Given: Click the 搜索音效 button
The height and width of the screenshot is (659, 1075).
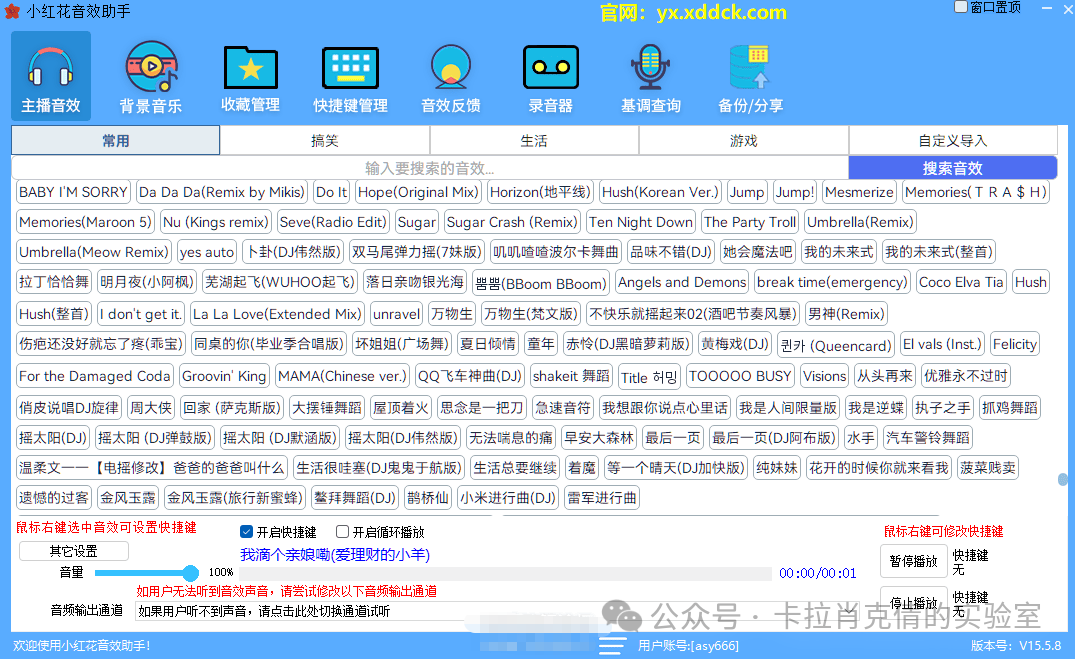Looking at the screenshot, I should [952, 168].
